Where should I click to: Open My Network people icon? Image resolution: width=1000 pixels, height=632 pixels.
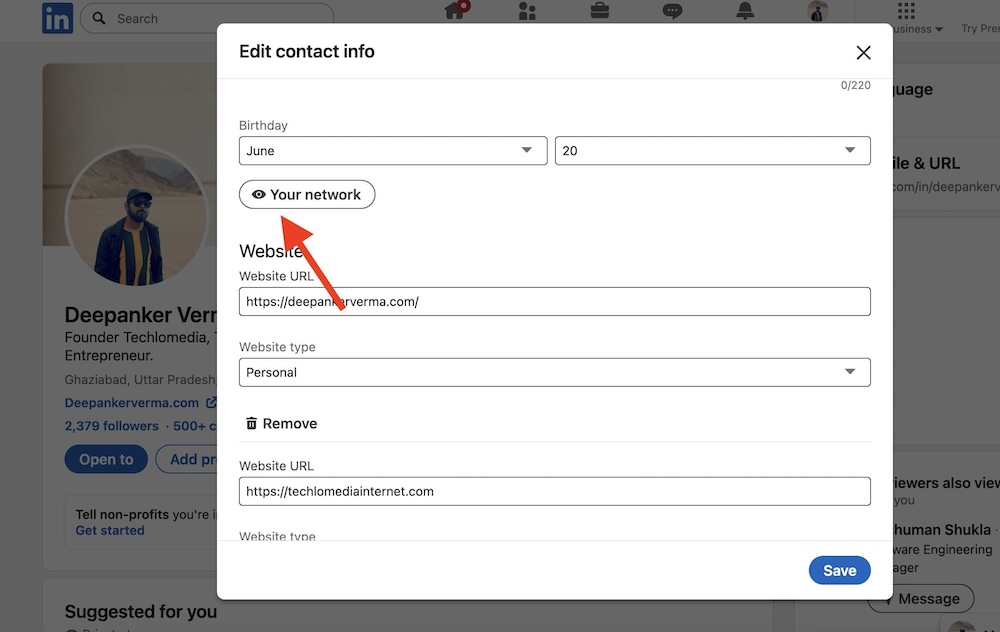(527, 11)
